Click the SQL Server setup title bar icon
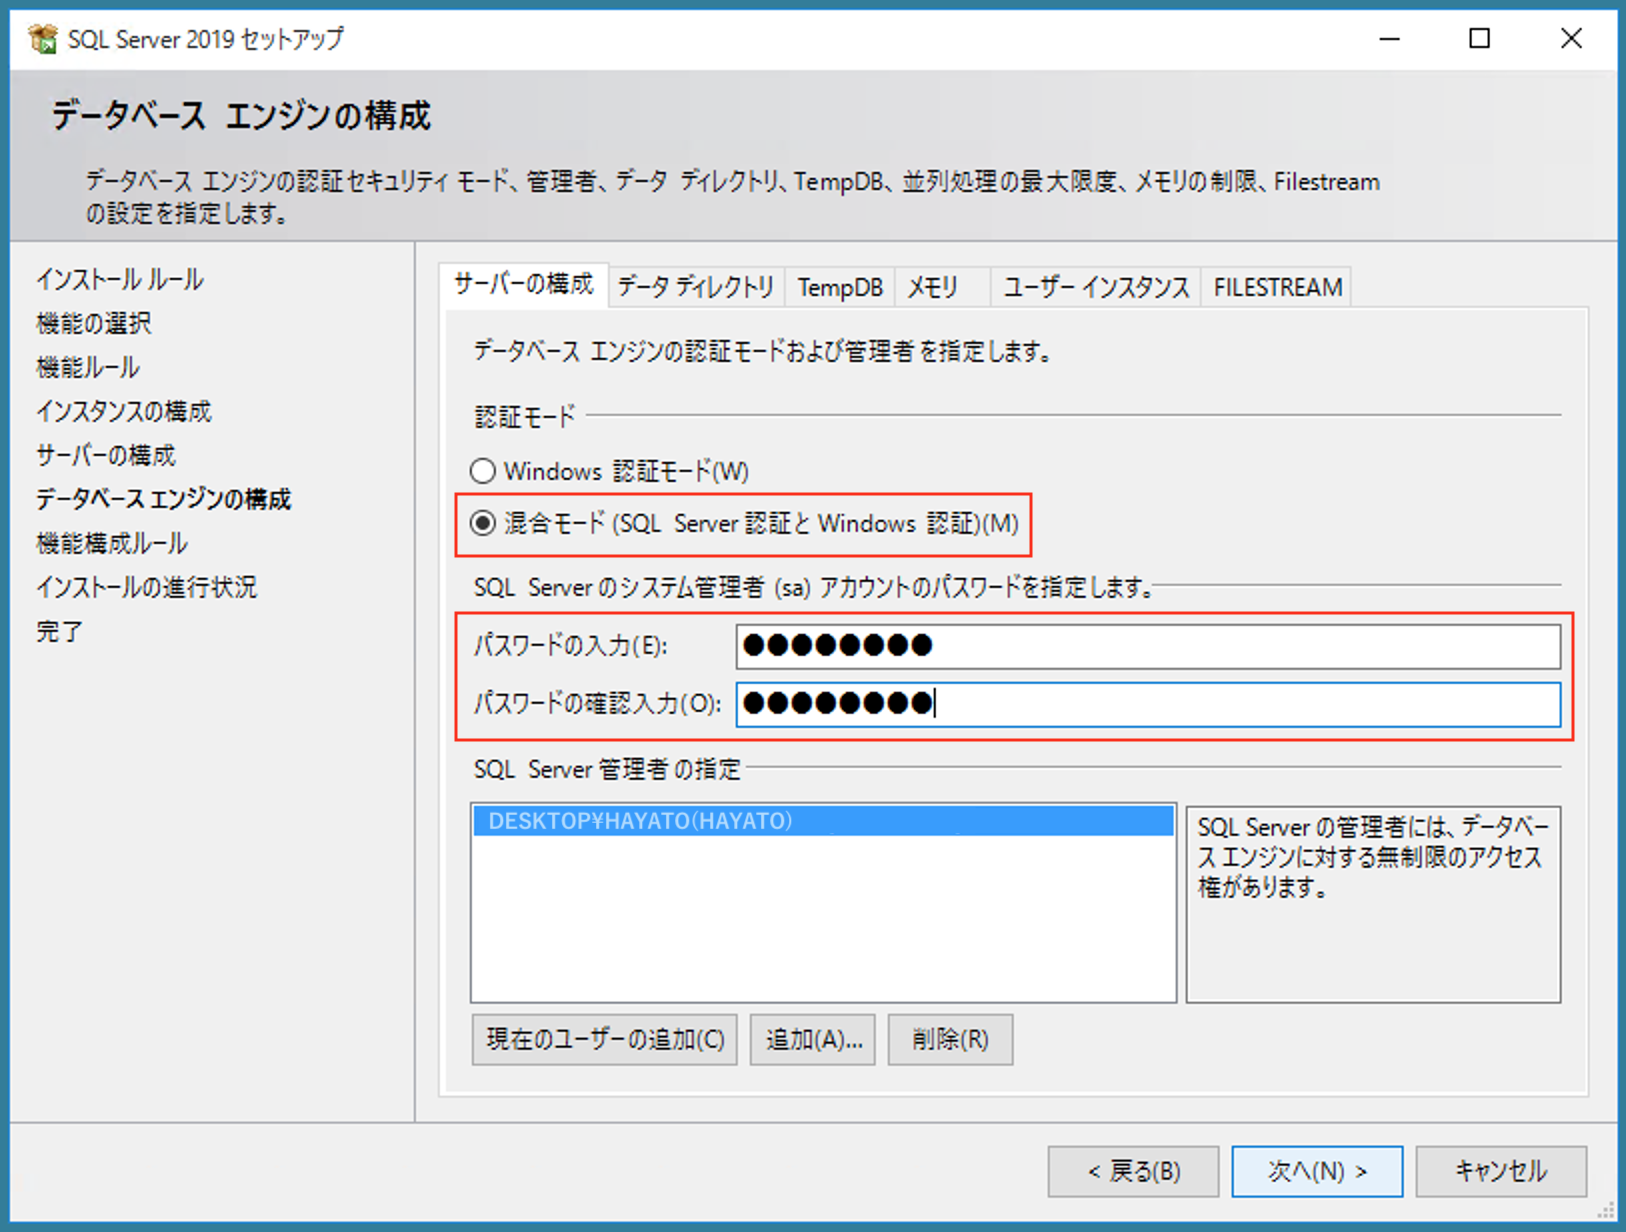 coord(43,39)
